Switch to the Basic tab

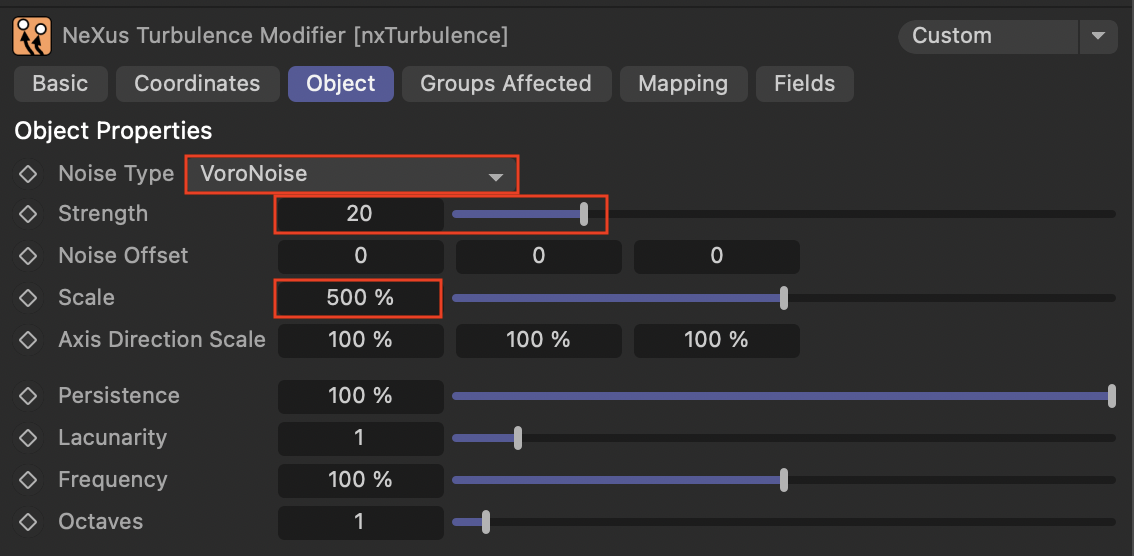click(x=61, y=84)
